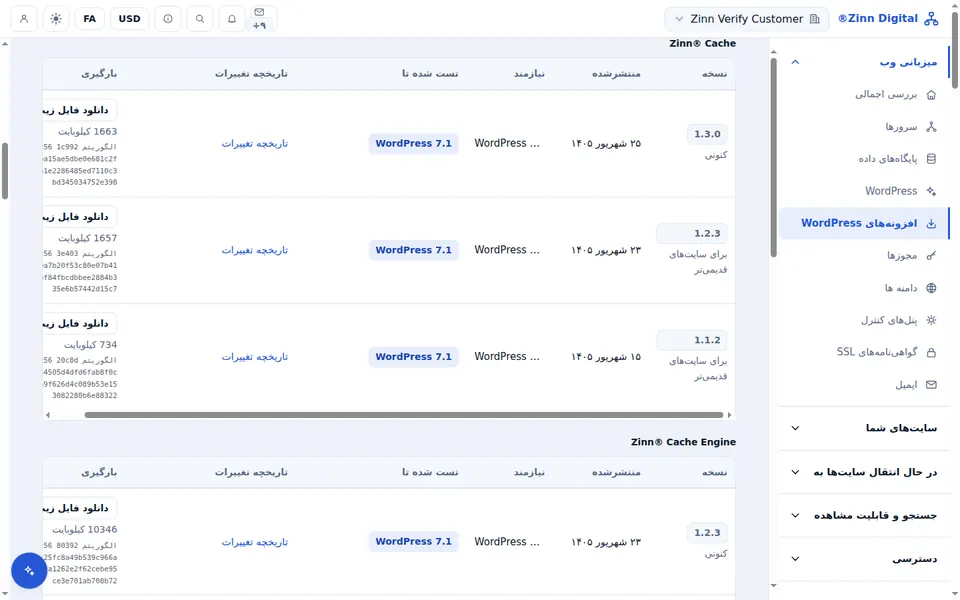Expand the در حال انتقال سایت‌ها به section
This screenshot has height=600, width=960.
coord(864,472)
